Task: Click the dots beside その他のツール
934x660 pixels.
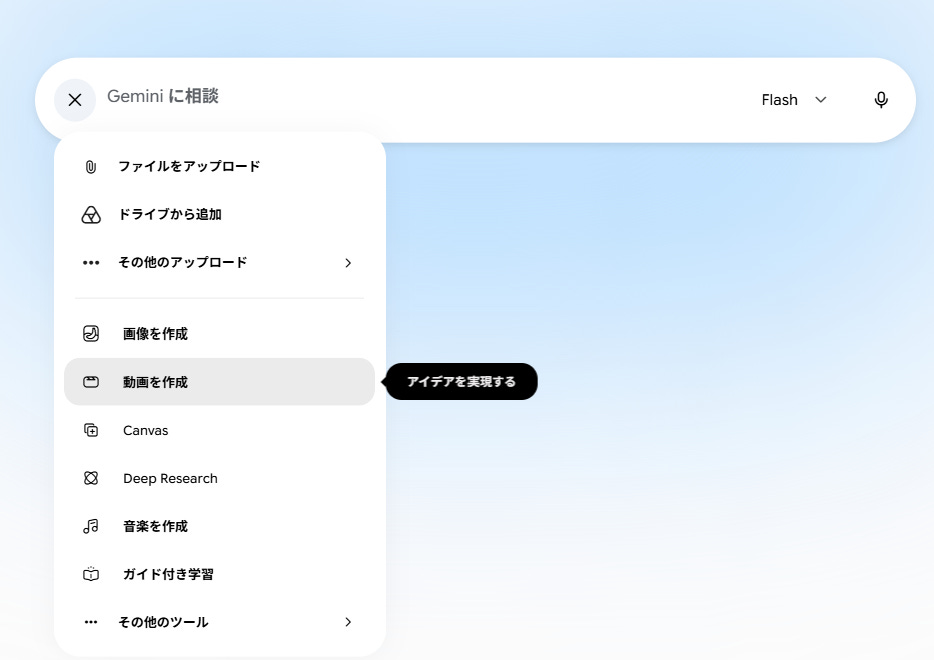Action: tap(91, 622)
